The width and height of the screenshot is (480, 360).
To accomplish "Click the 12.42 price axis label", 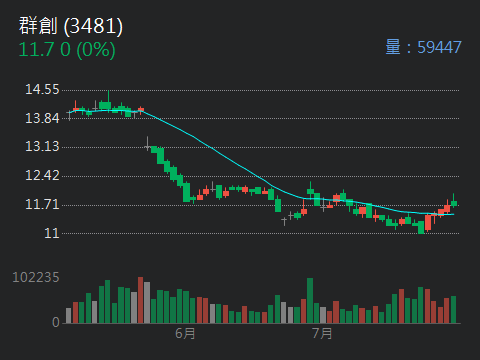I will click(42, 176).
